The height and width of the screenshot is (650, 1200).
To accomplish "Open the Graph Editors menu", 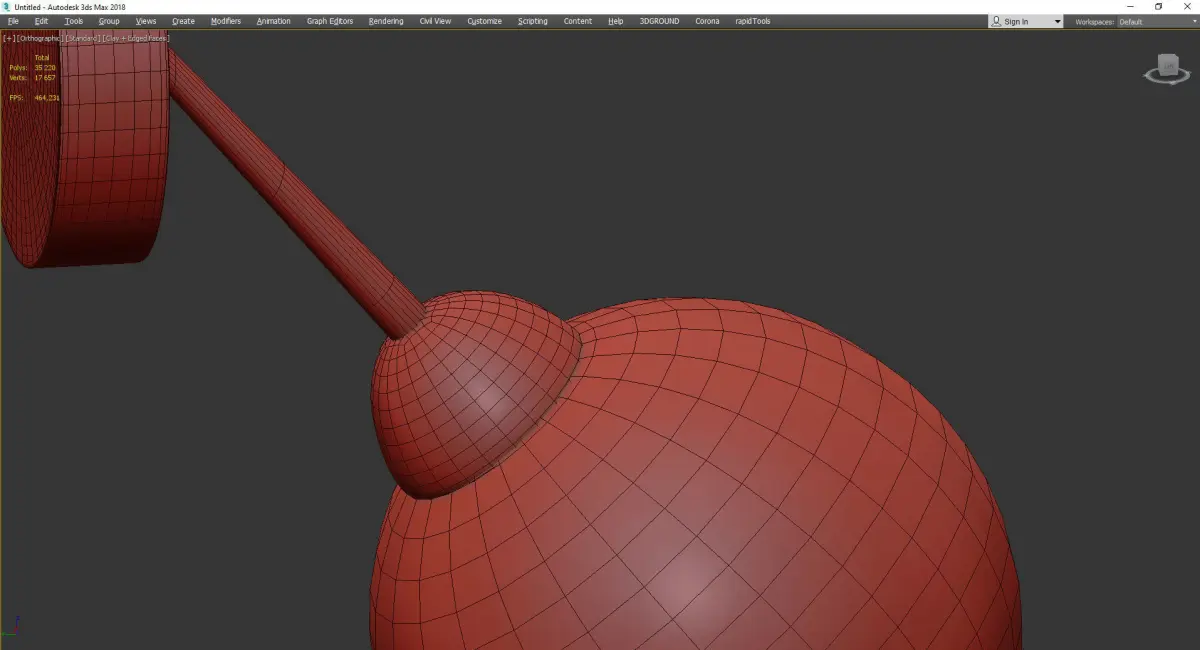I will coord(330,21).
